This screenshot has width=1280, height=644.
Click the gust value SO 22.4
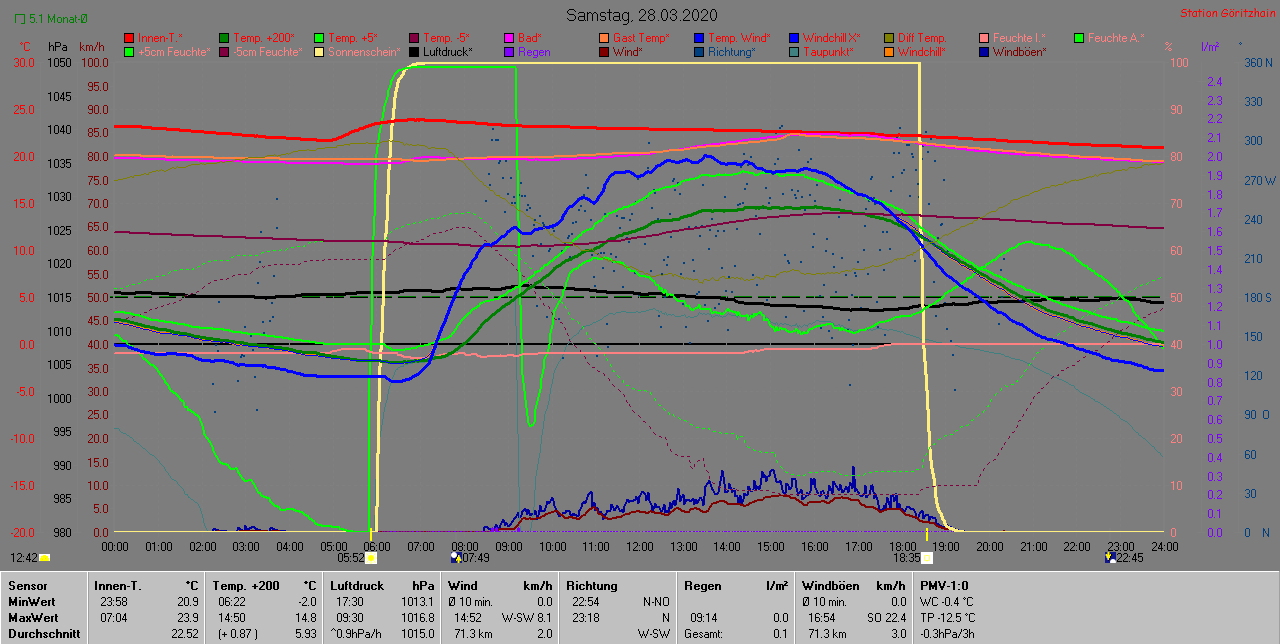[886, 617]
